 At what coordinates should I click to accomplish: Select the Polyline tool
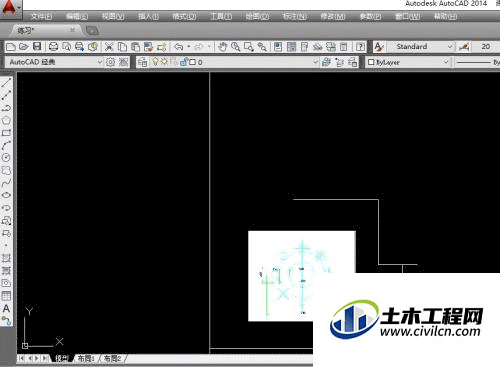click(x=6, y=108)
